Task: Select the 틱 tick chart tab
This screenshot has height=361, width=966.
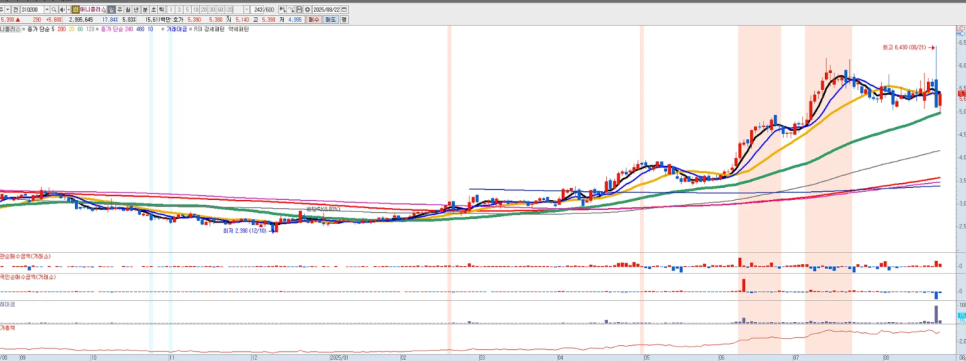Action: [161, 10]
